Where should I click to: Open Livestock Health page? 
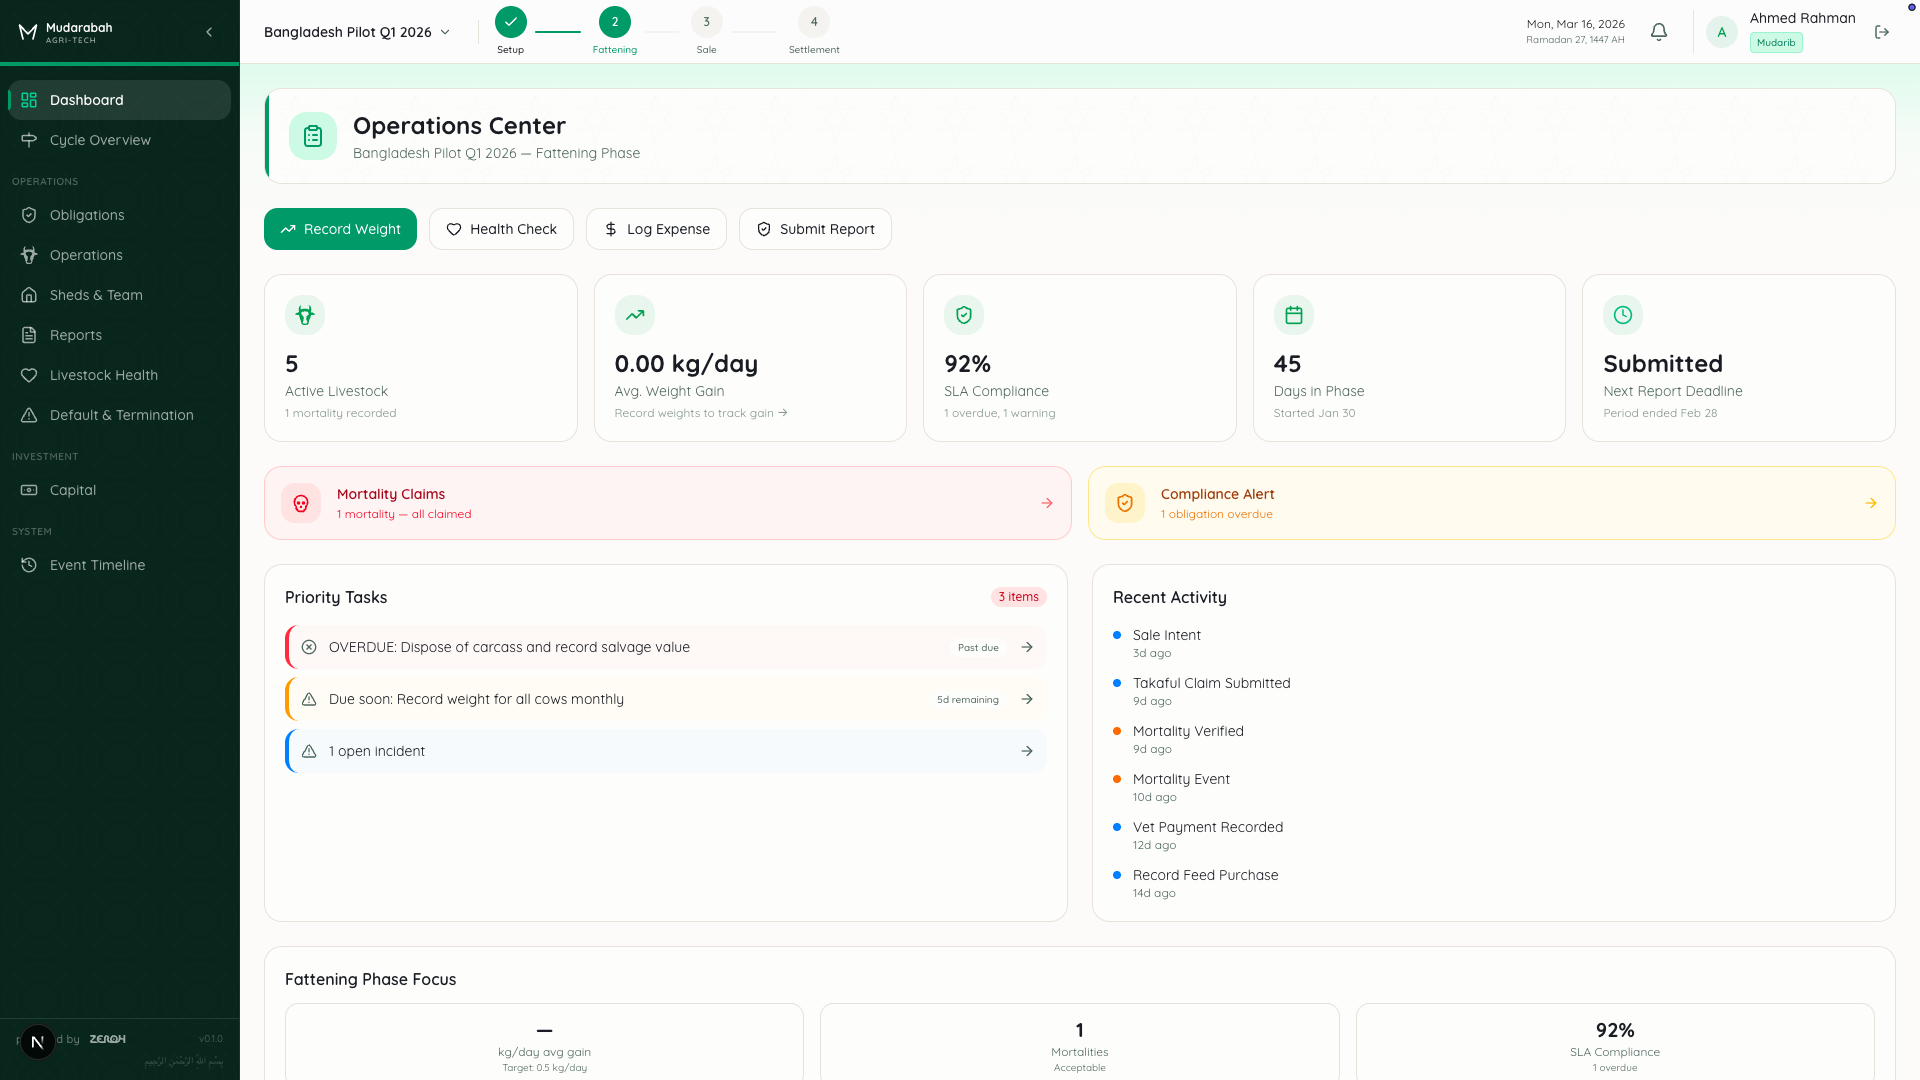(x=103, y=375)
